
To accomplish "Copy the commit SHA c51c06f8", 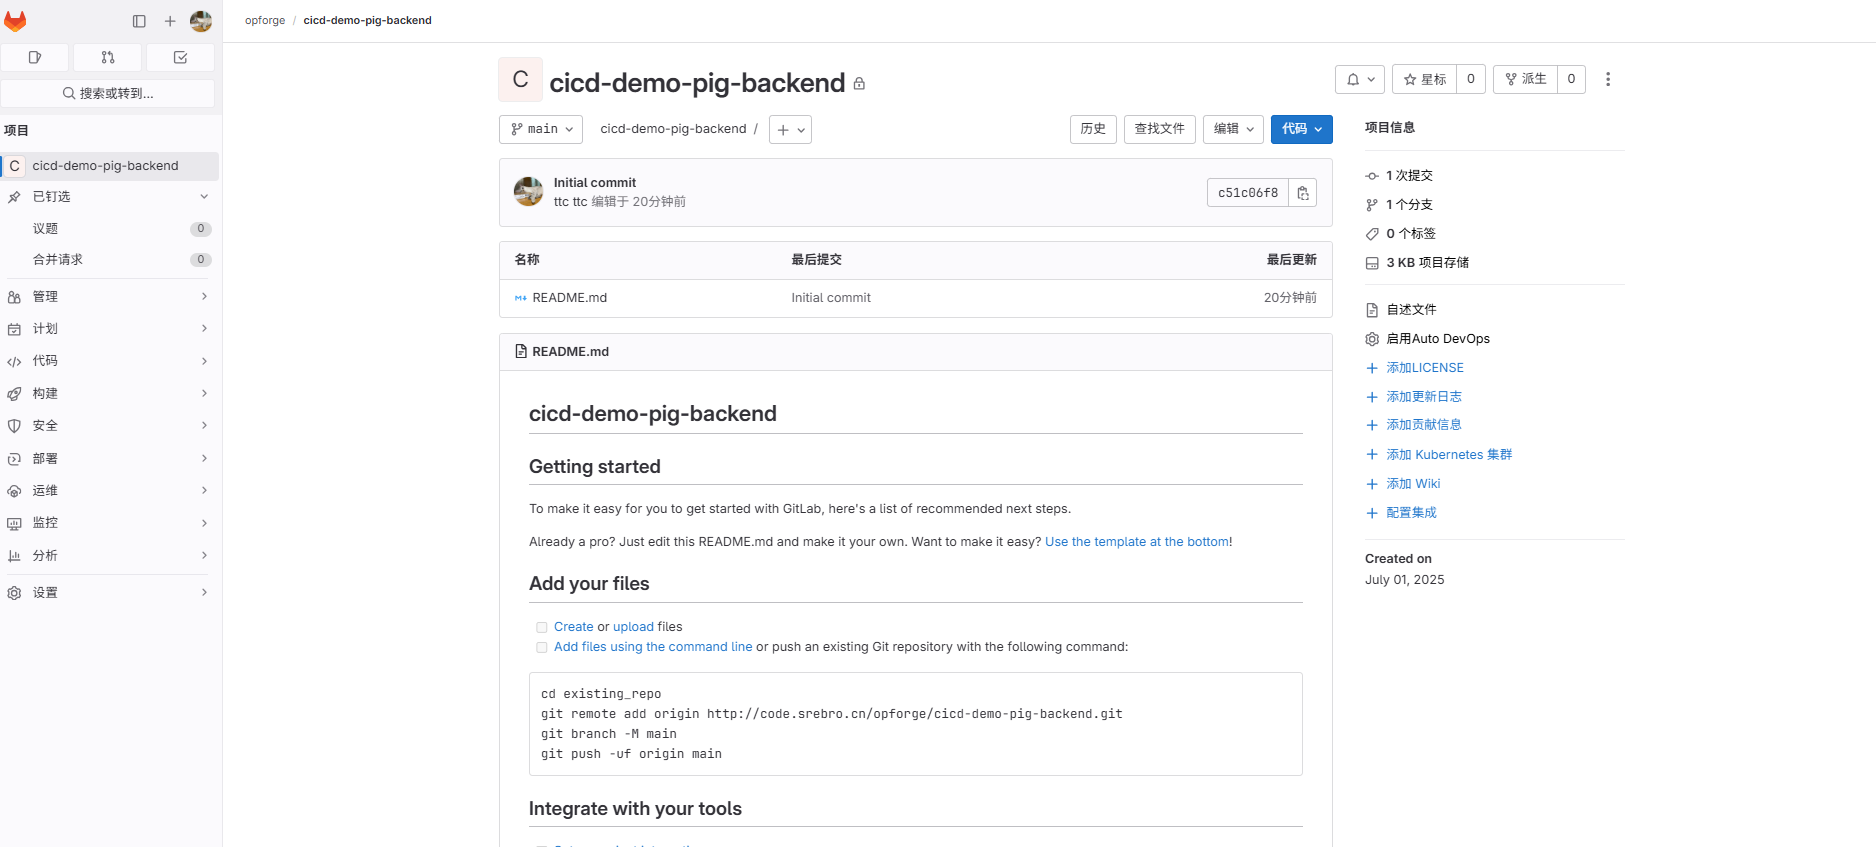I will (x=1303, y=193).
